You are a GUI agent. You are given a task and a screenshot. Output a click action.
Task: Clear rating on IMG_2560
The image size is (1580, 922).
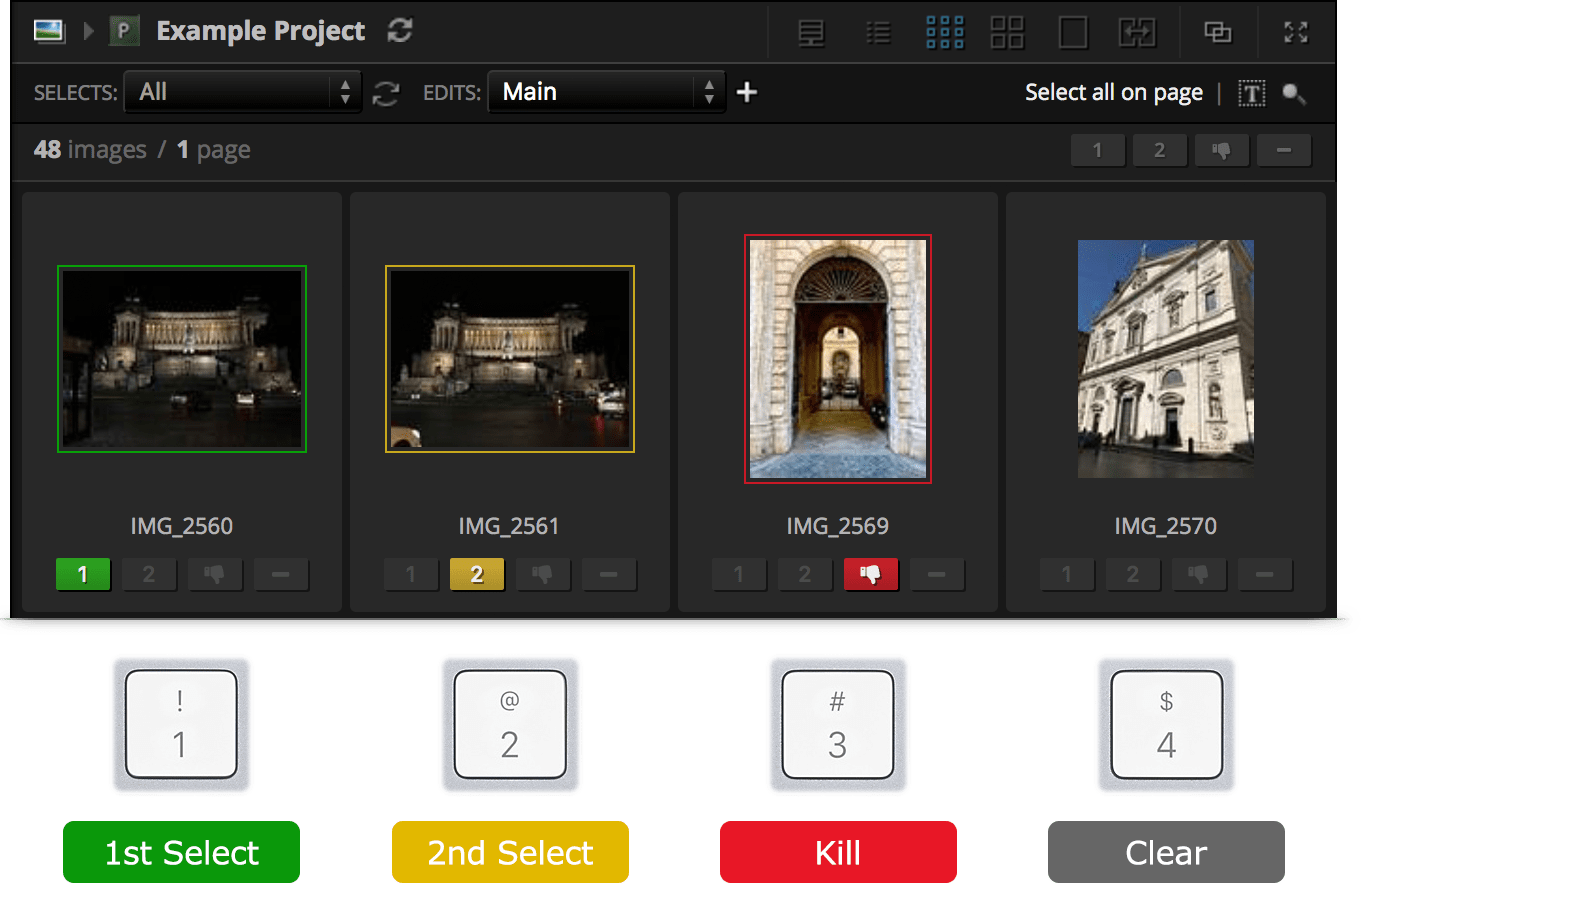point(281,575)
